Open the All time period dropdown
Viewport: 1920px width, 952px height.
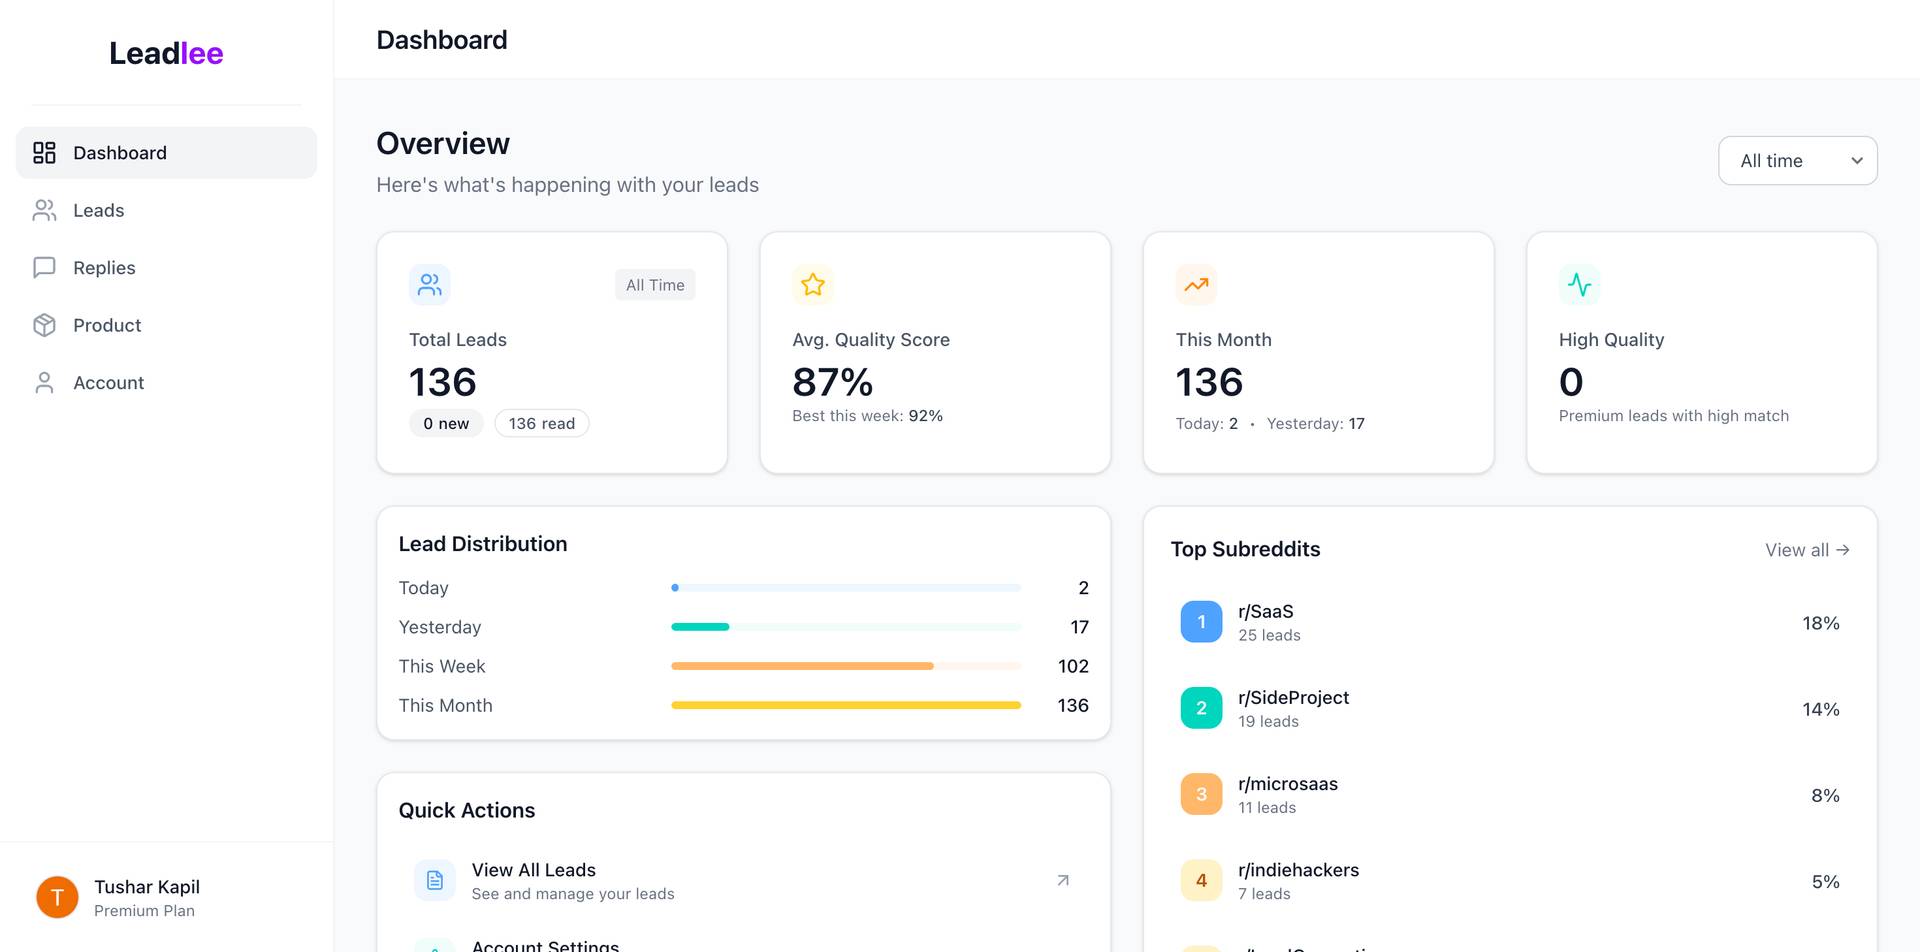click(1797, 161)
